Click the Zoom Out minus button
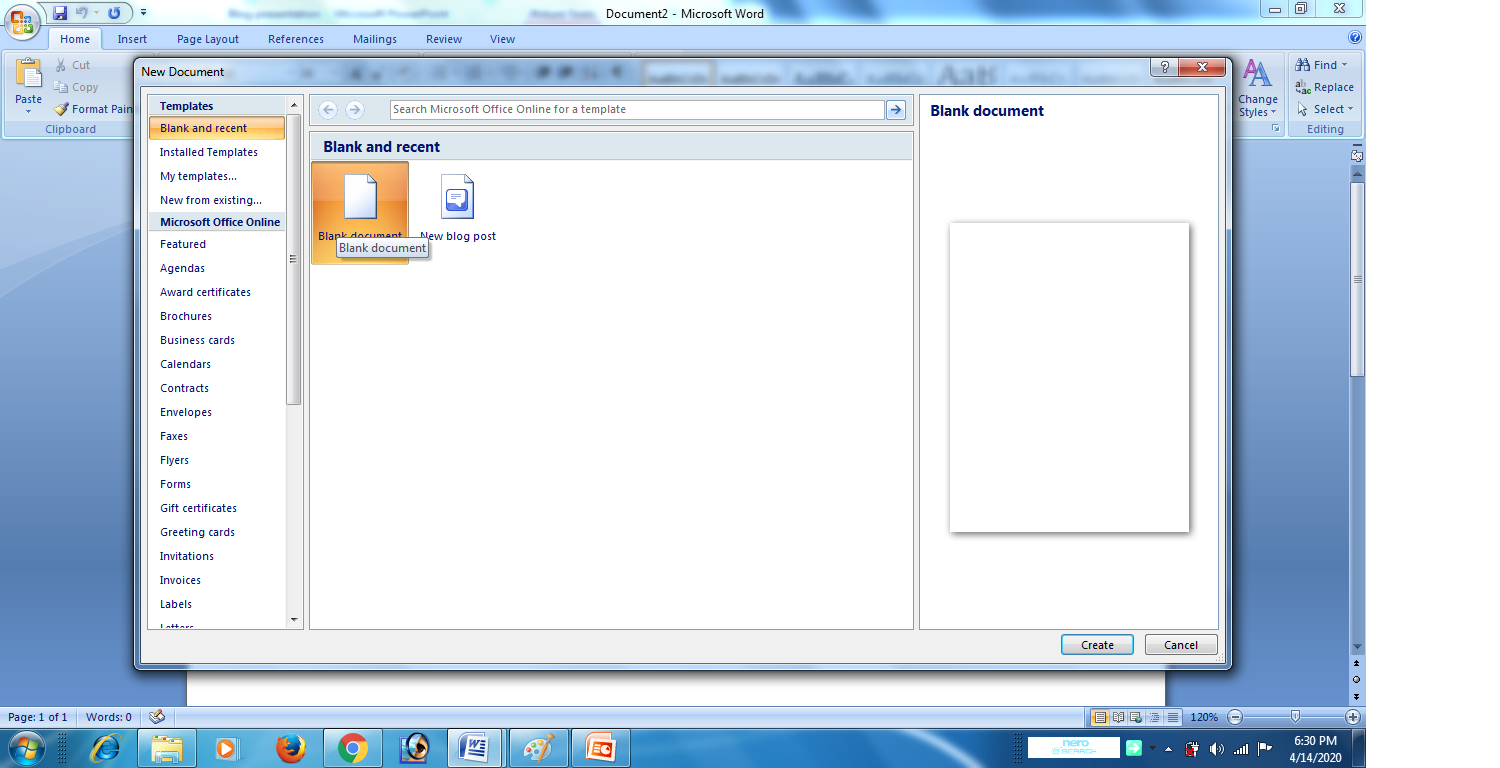The image size is (1500, 768). (1235, 717)
